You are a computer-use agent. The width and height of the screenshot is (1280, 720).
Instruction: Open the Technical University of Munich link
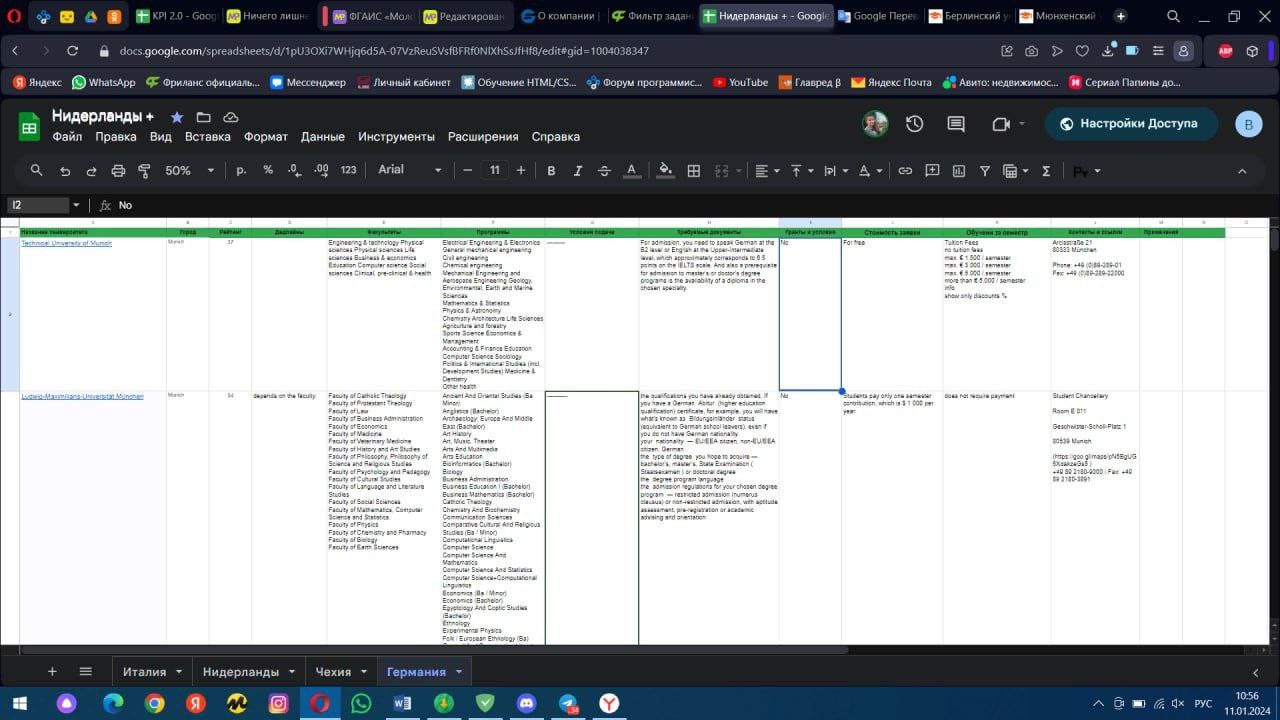pyautogui.click(x=67, y=243)
